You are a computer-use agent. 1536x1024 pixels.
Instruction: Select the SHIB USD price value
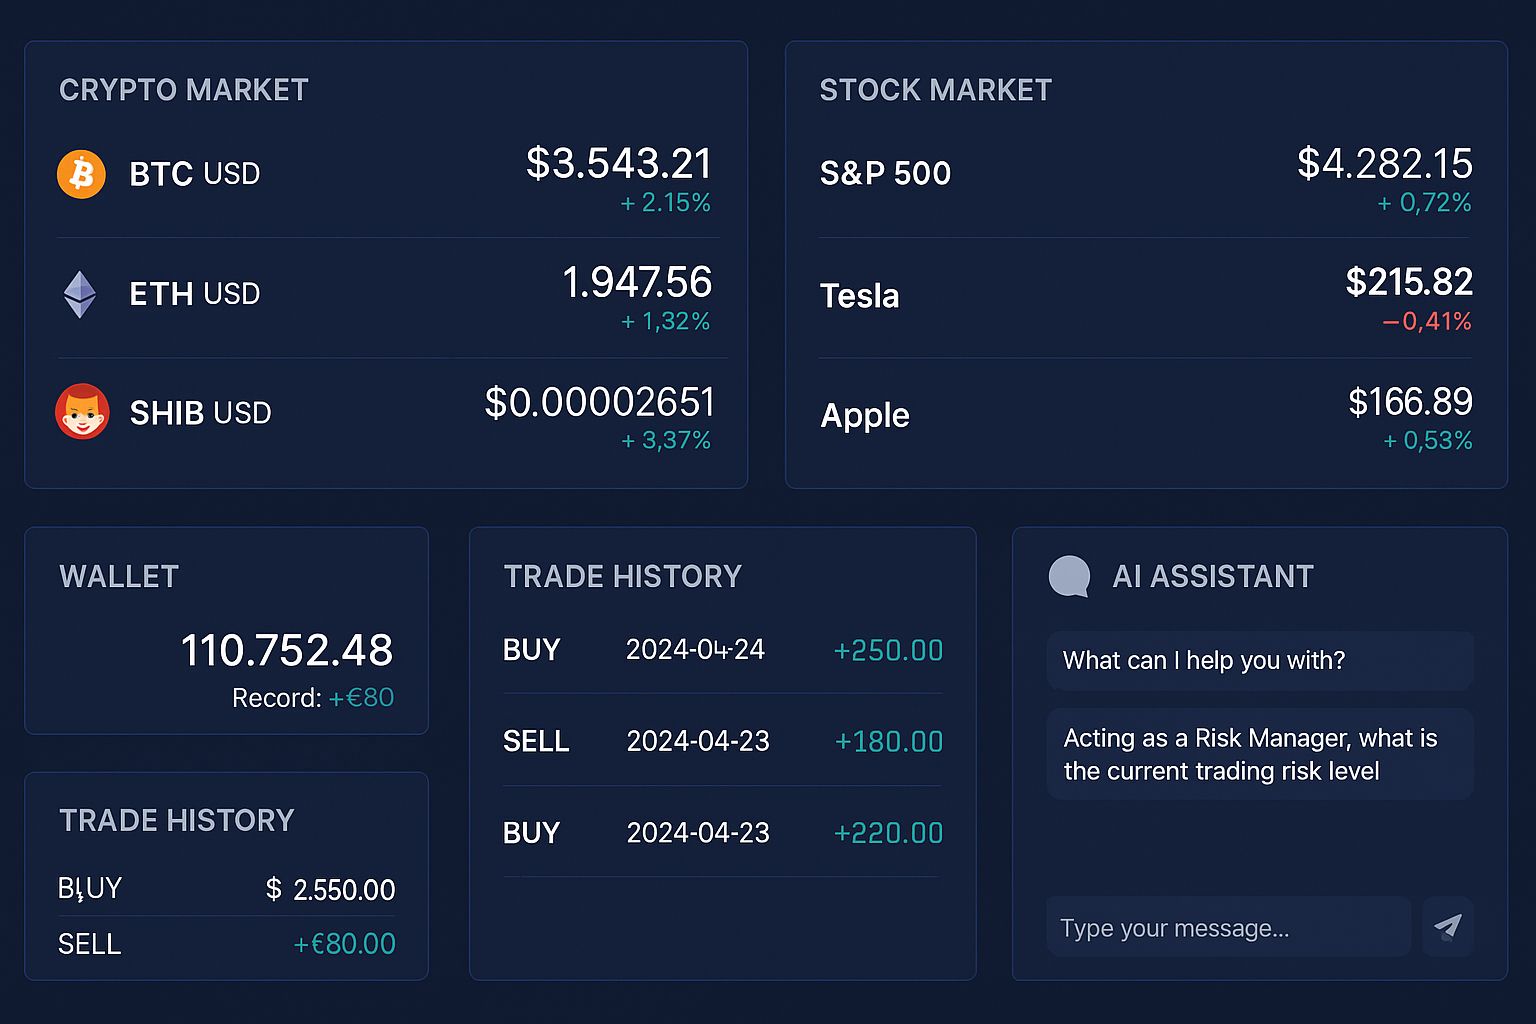[600, 403]
